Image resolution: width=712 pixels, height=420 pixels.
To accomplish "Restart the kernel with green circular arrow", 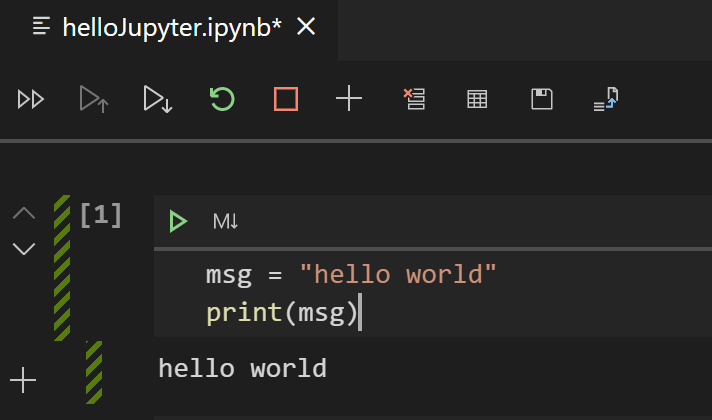I will (222, 99).
